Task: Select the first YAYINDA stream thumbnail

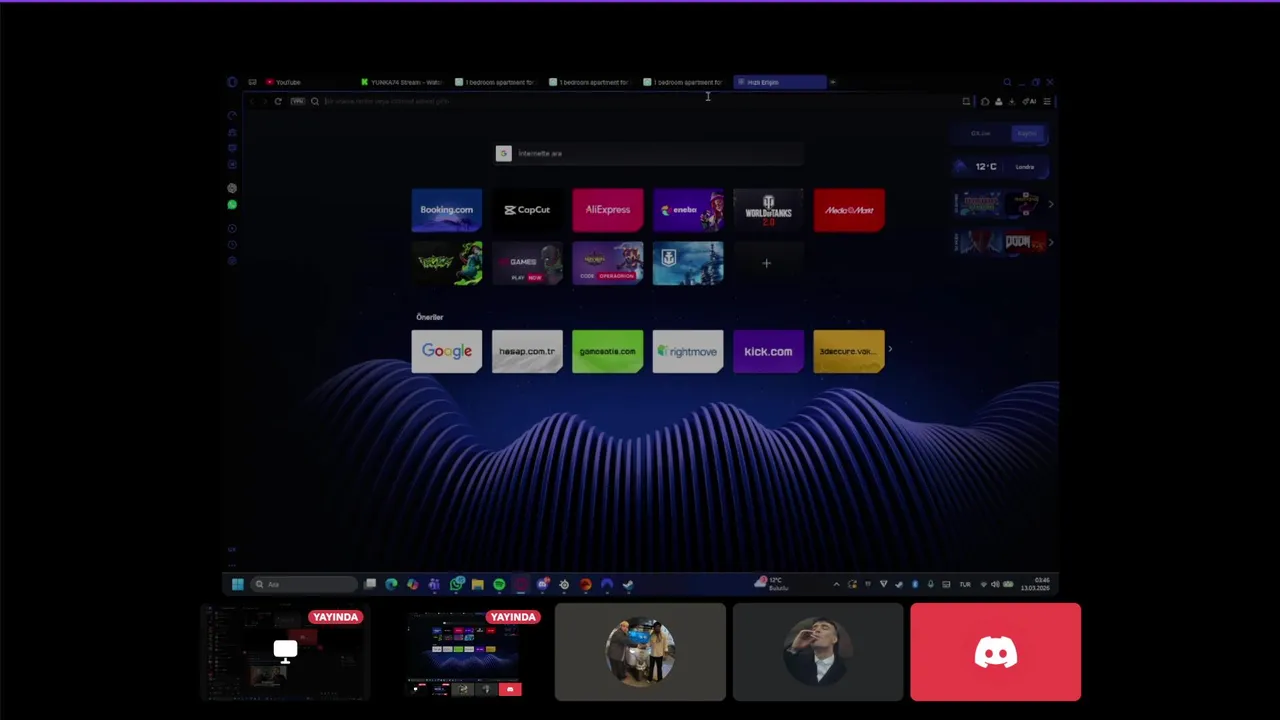Action: click(284, 652)
